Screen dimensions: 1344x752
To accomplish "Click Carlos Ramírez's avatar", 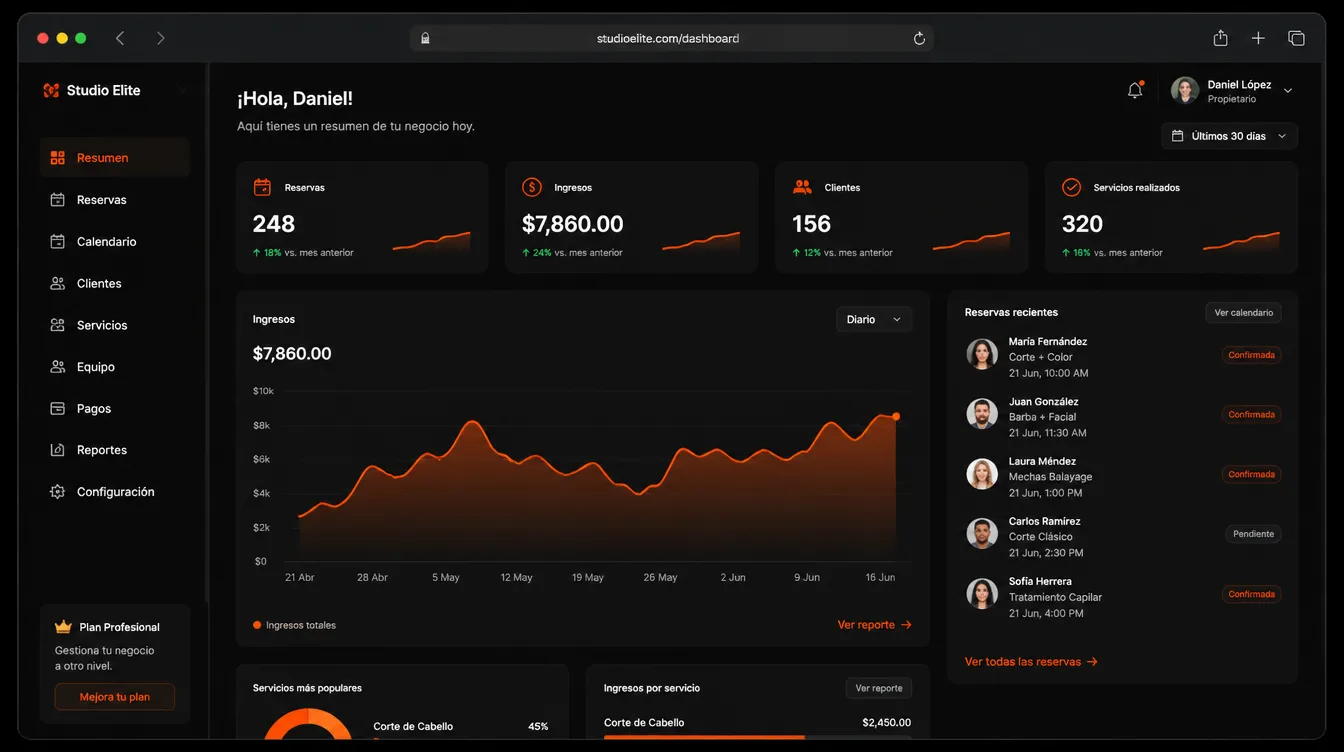I will (982, 534).
